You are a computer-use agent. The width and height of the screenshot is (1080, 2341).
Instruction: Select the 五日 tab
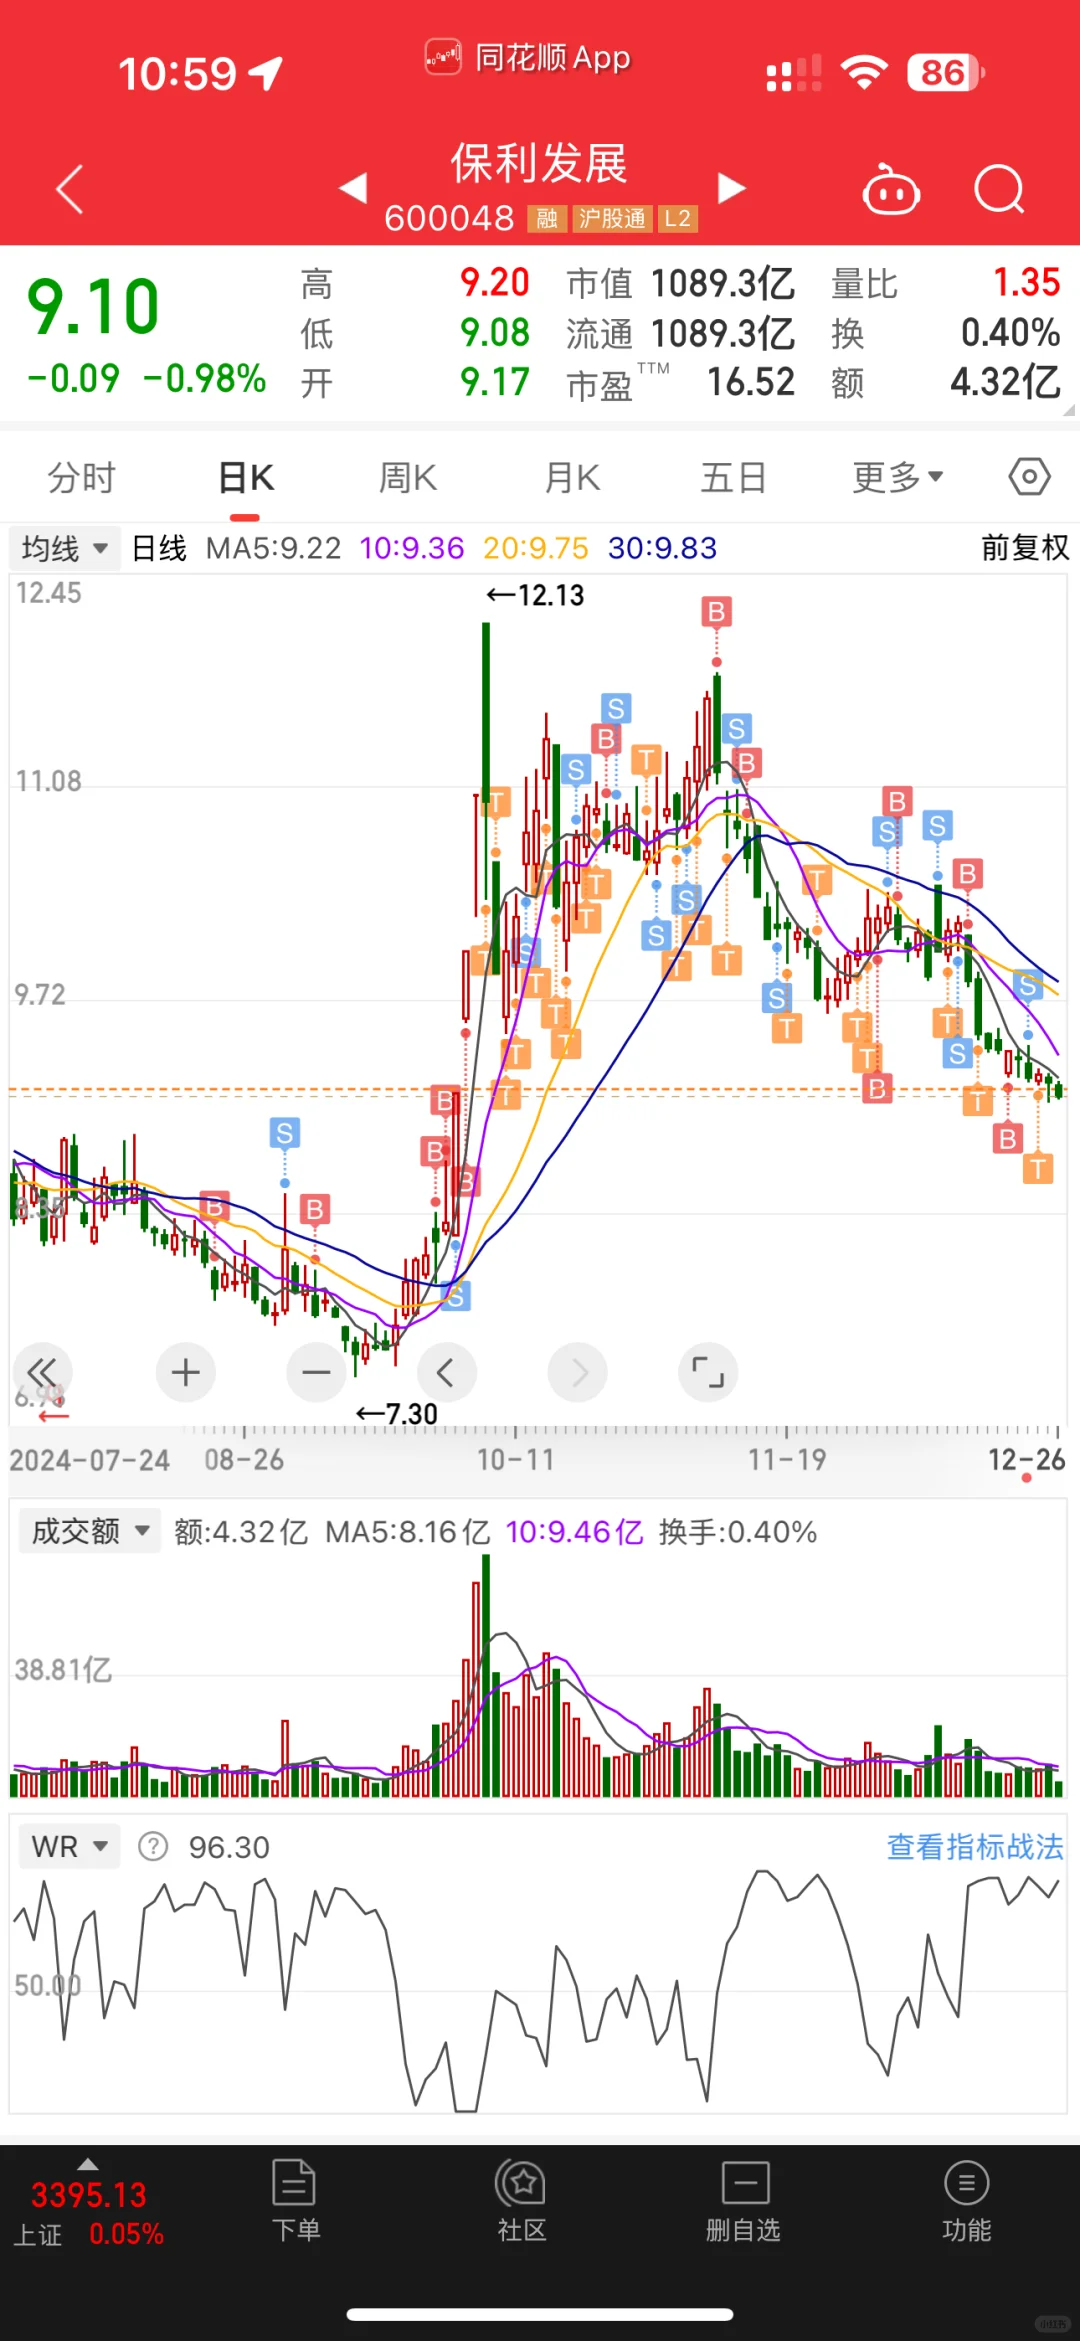734,477
